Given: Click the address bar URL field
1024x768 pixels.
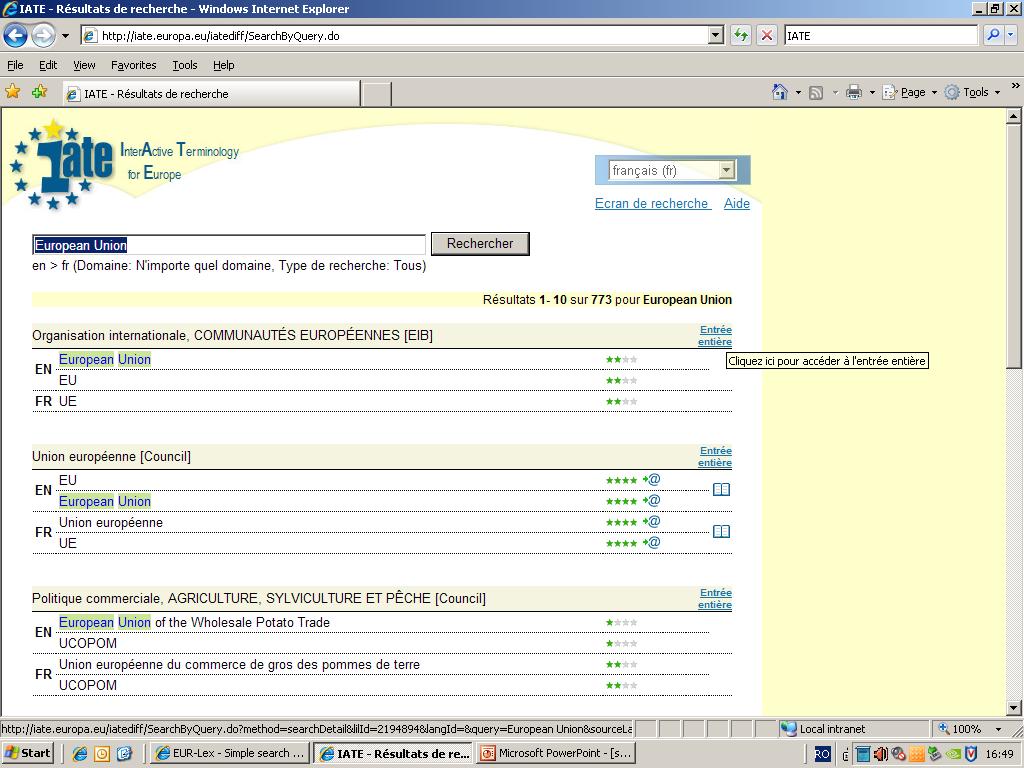Looking at the screenshot, I should [x=395, y=36].
